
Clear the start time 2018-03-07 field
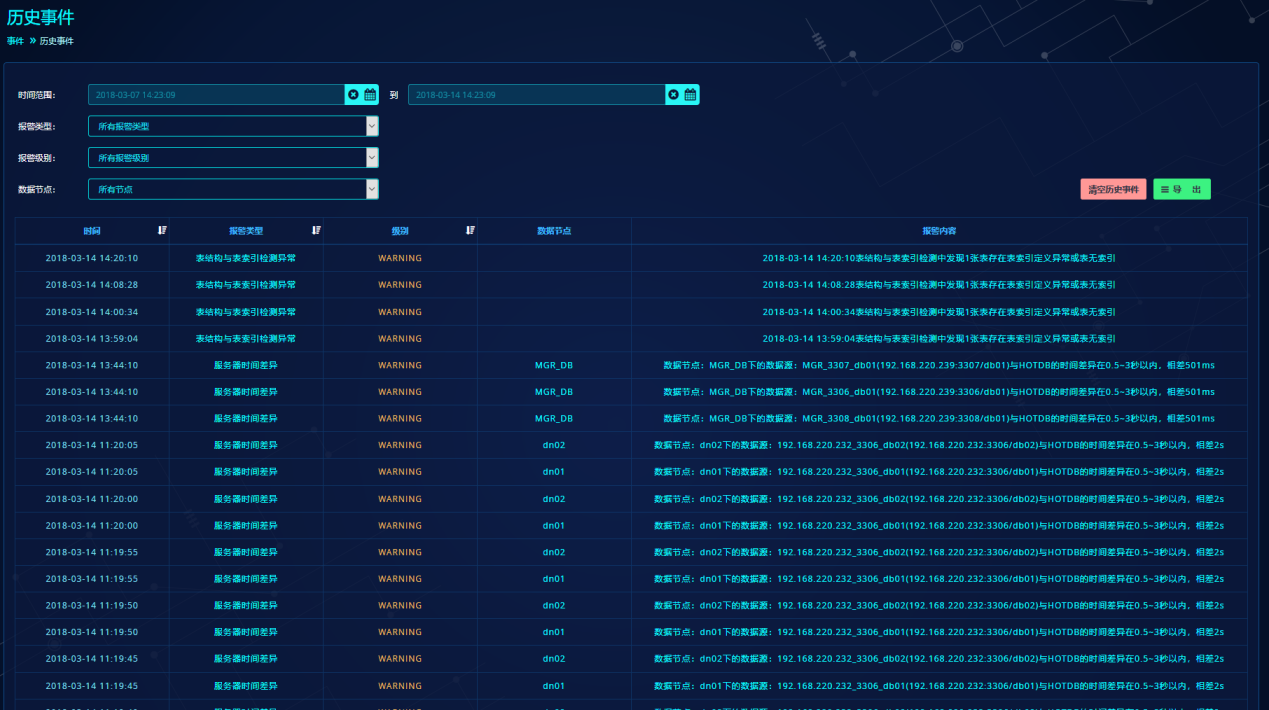pyautogui.click(x=353, y=95)
